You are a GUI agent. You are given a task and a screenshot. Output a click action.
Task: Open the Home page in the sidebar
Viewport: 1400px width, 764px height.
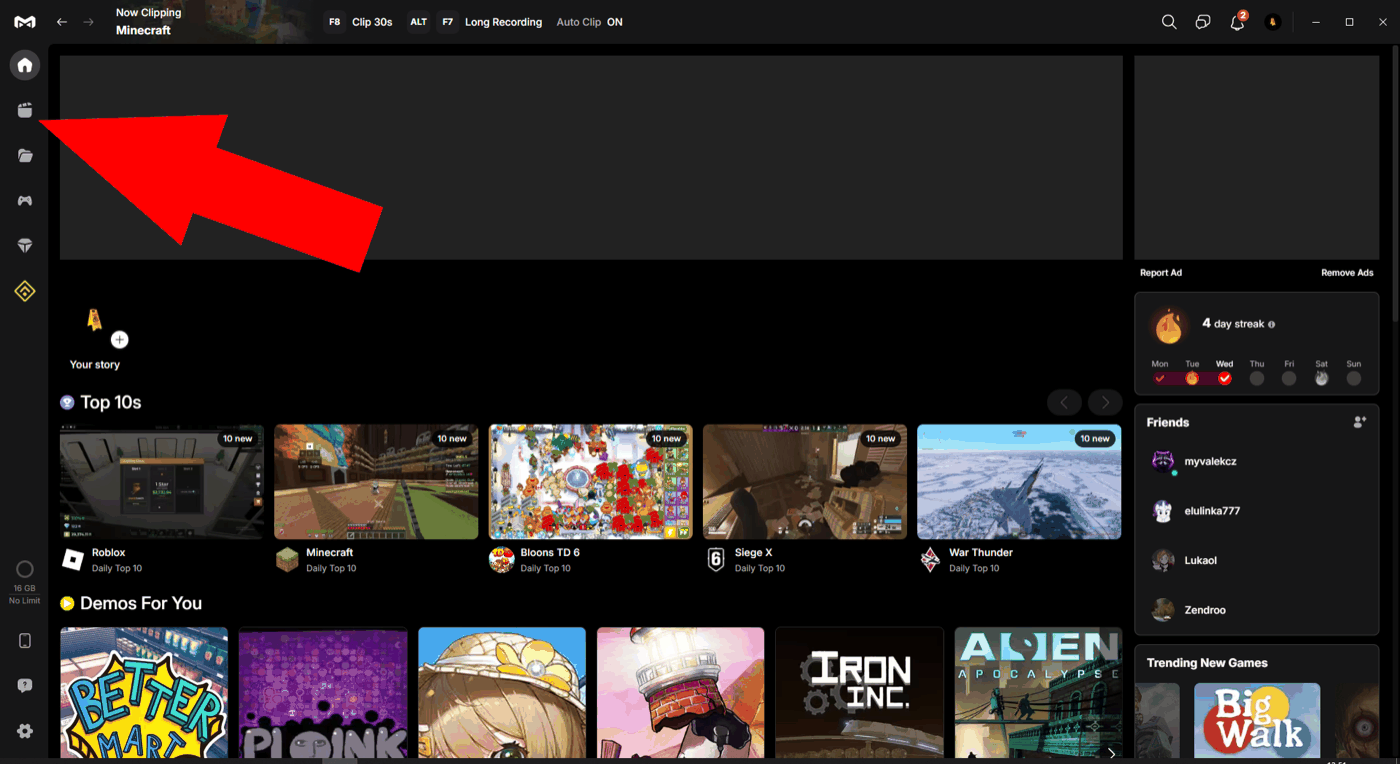click(x=25, y=65)
